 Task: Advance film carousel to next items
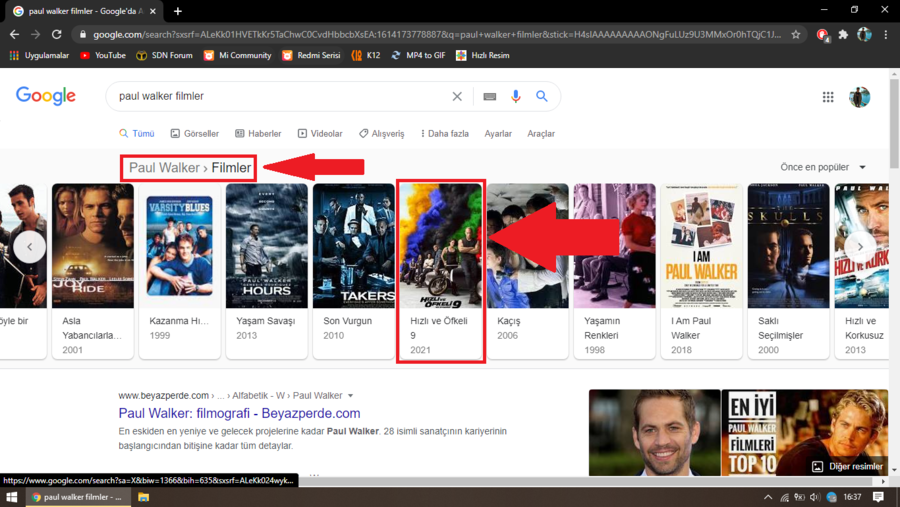coord(860,246)
